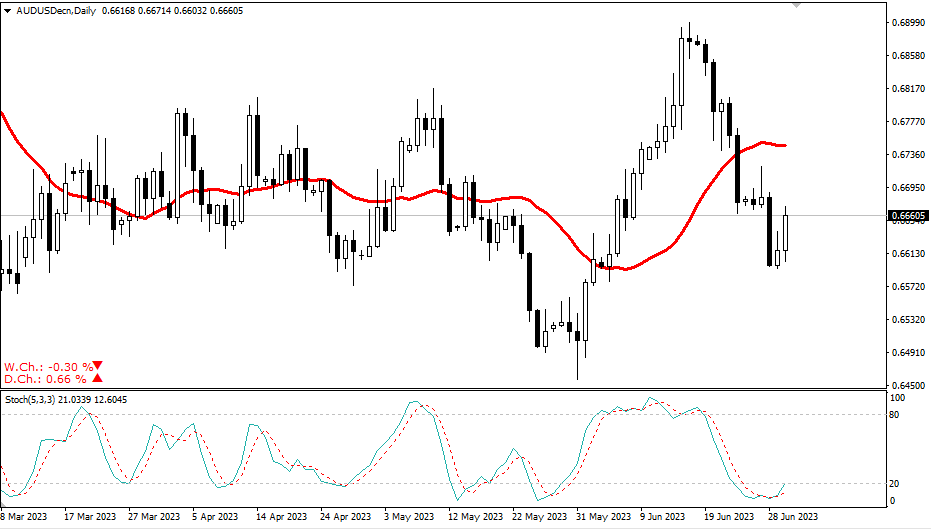Click the stochastic 20 level label

[896, 483]
